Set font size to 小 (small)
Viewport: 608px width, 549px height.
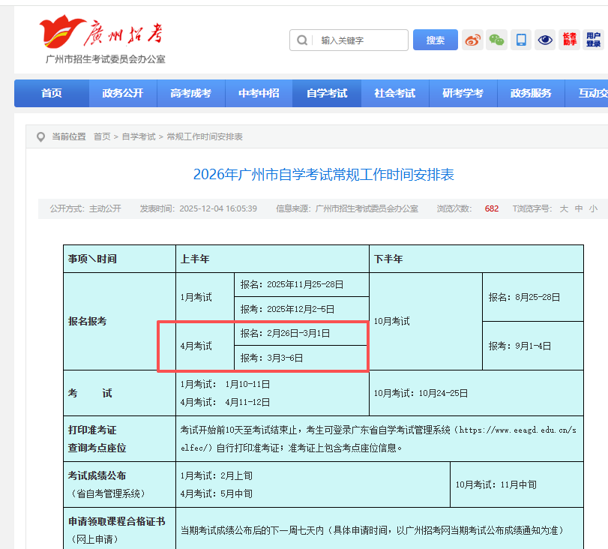coord(593,209)
